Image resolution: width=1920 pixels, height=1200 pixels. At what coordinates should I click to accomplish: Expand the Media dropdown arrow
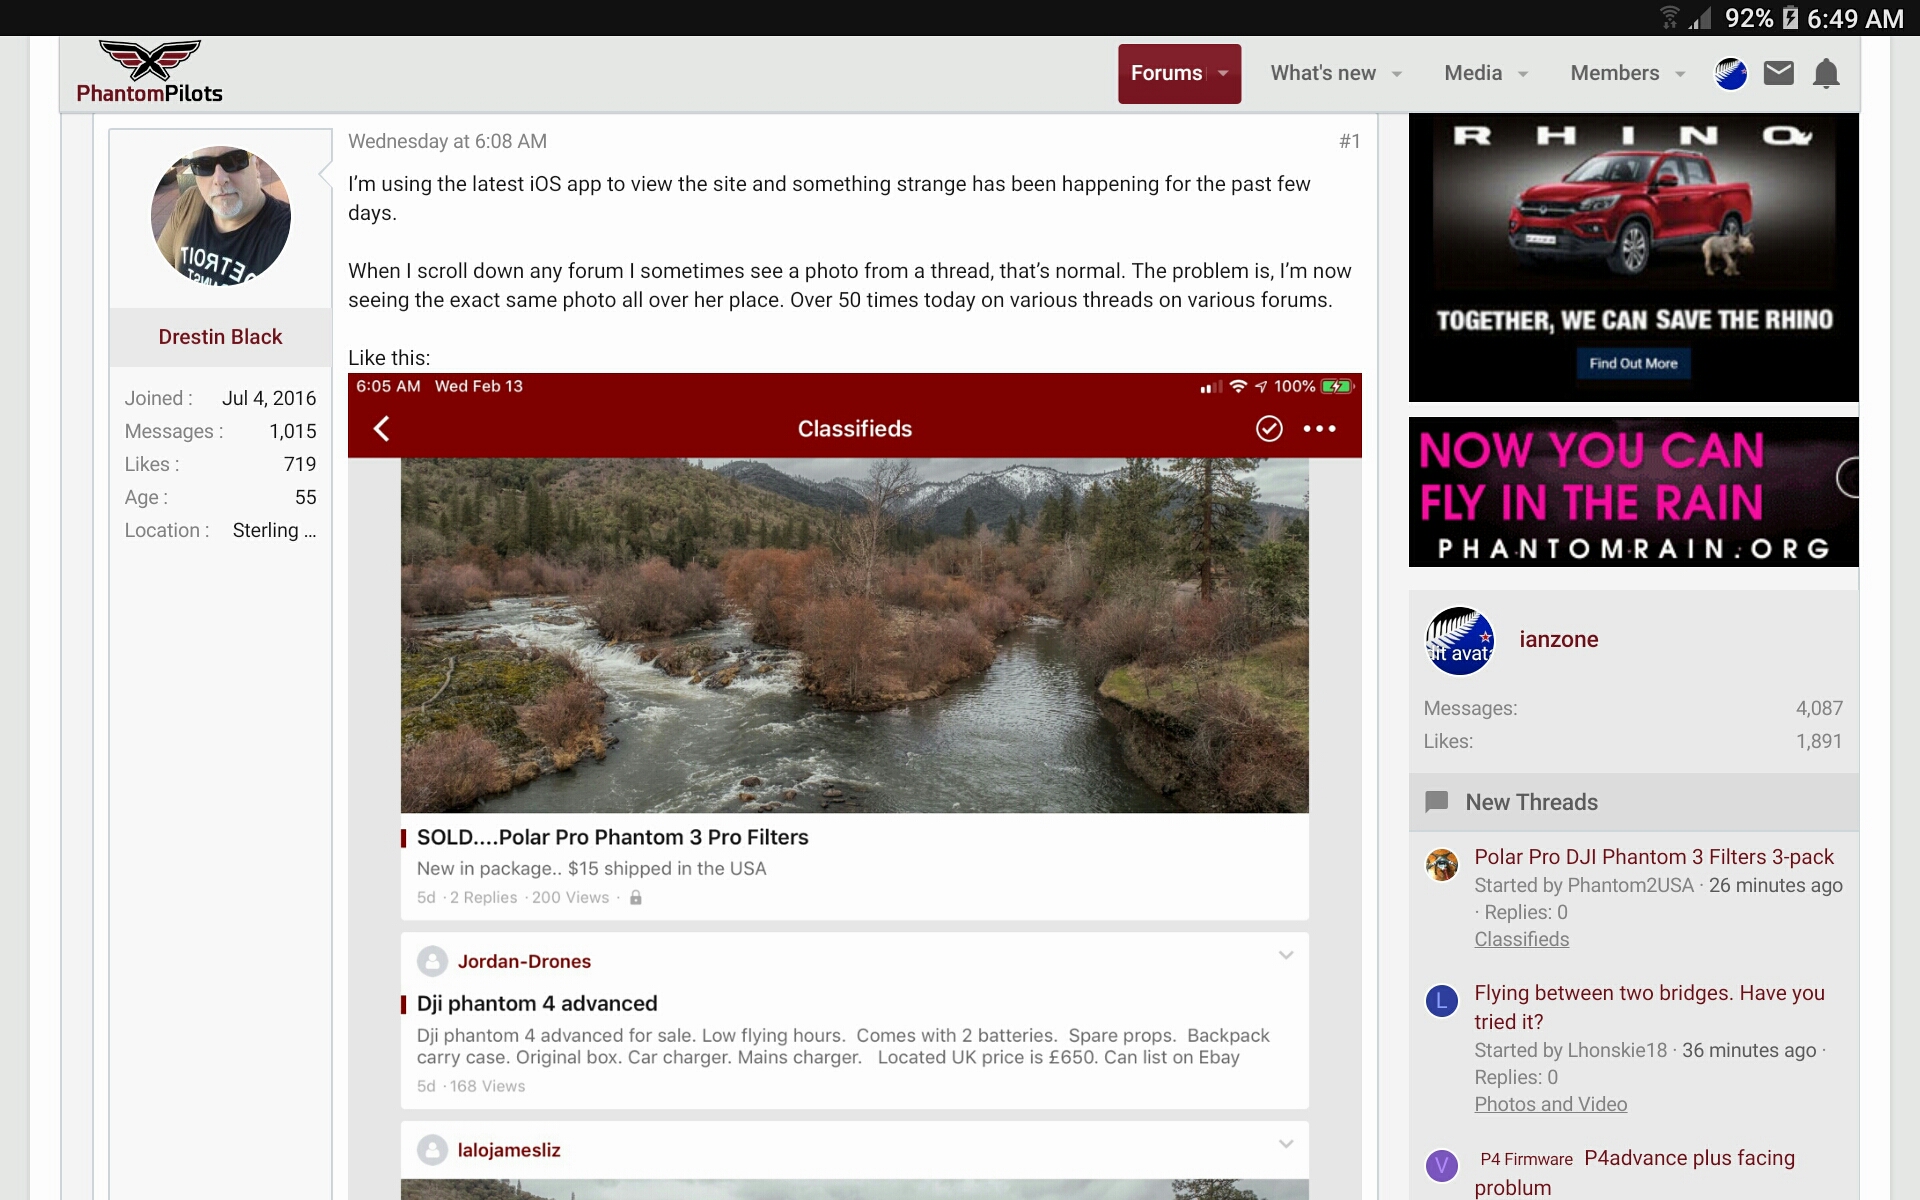1523,74
